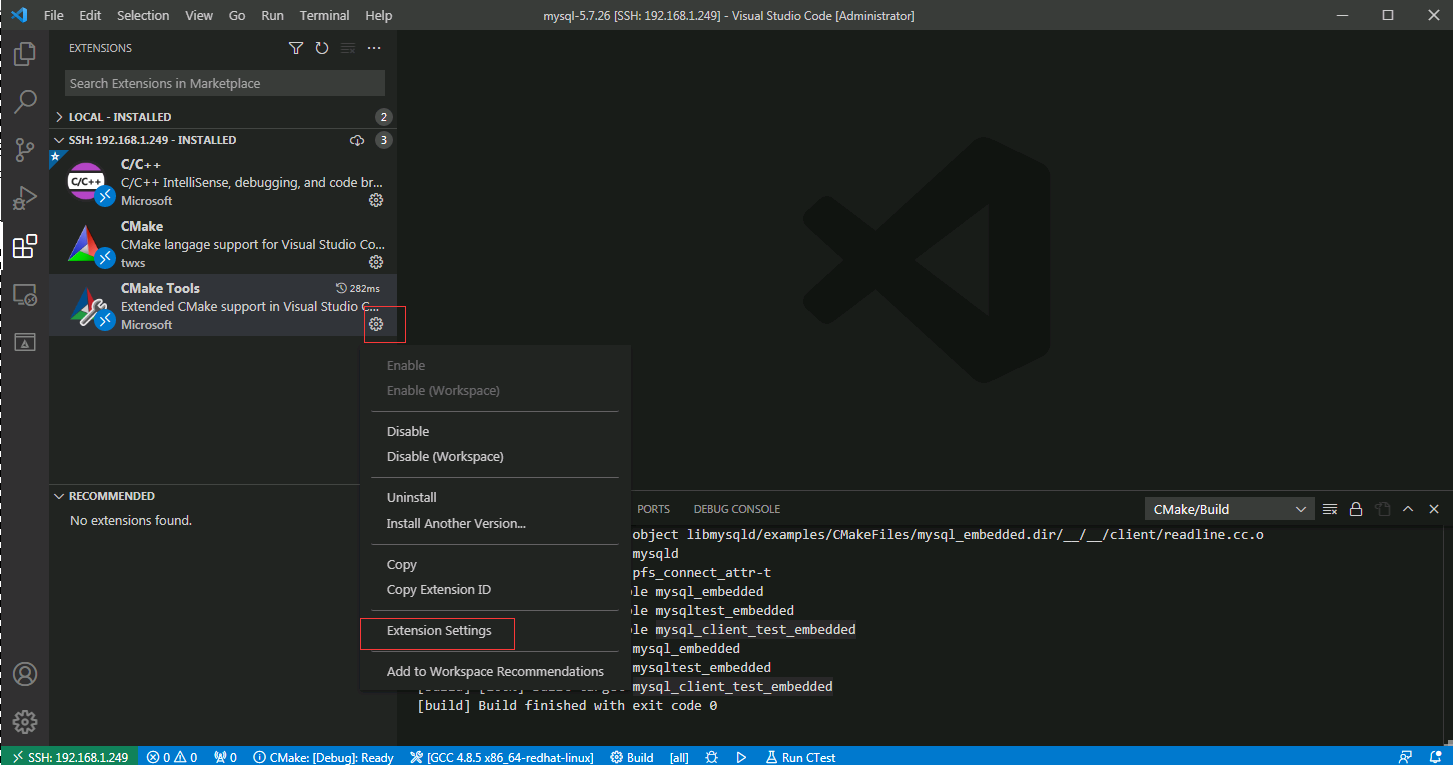Click the CMake: [Debug]: Ready status item
Image resolution: width=1453 pixels, height=765 pixels.
(323, 757)
